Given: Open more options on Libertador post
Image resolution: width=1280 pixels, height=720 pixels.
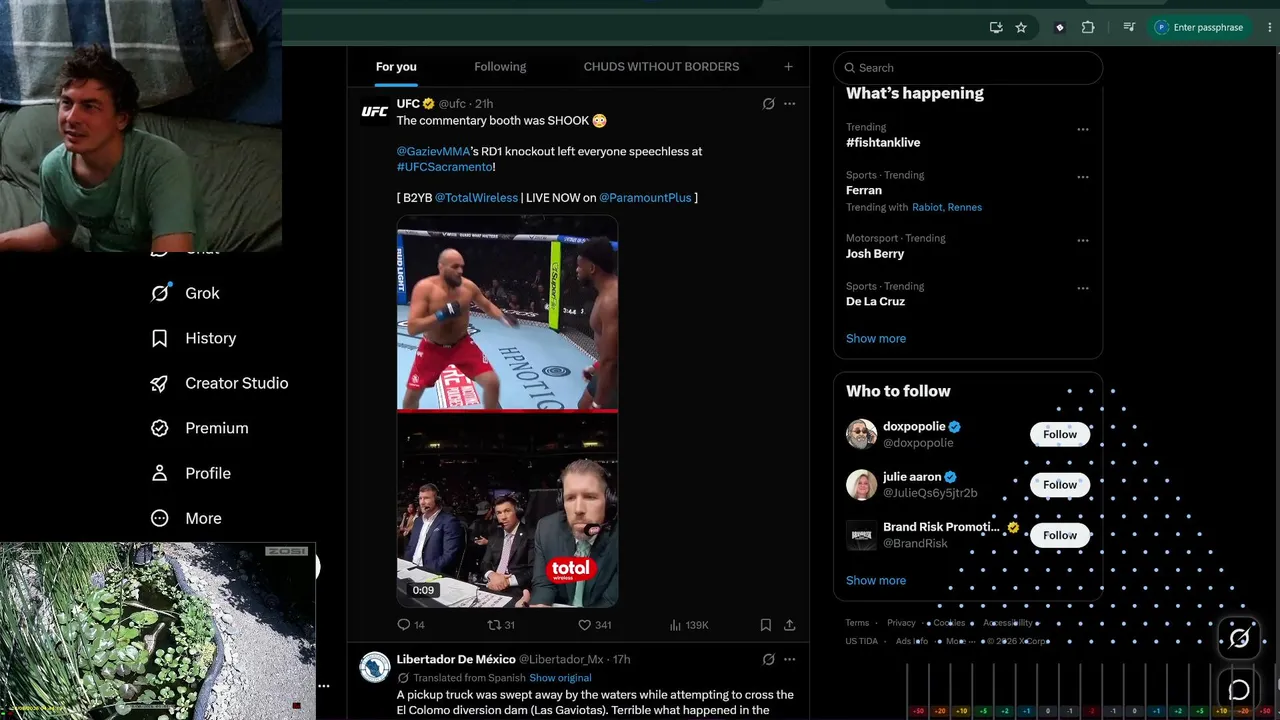Looking at the screenshot, I should coord(789,660).
